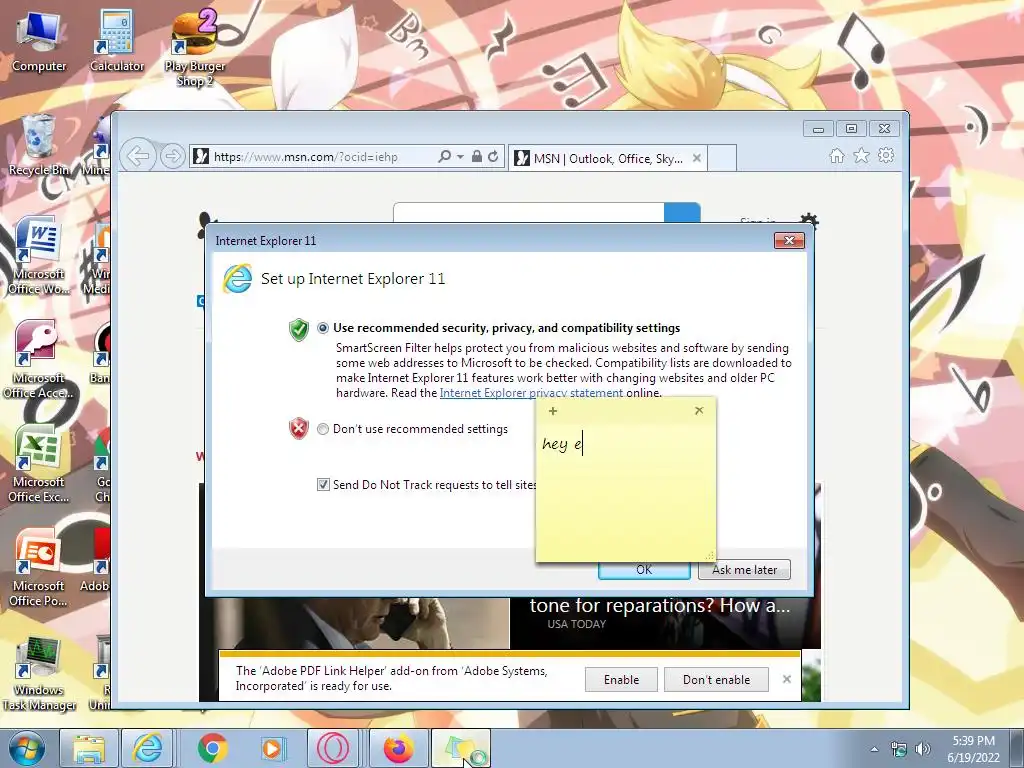The image size is (1024, 768).
Task: Open Microsoft Office Access shortcut
Action: coord(39,360)
